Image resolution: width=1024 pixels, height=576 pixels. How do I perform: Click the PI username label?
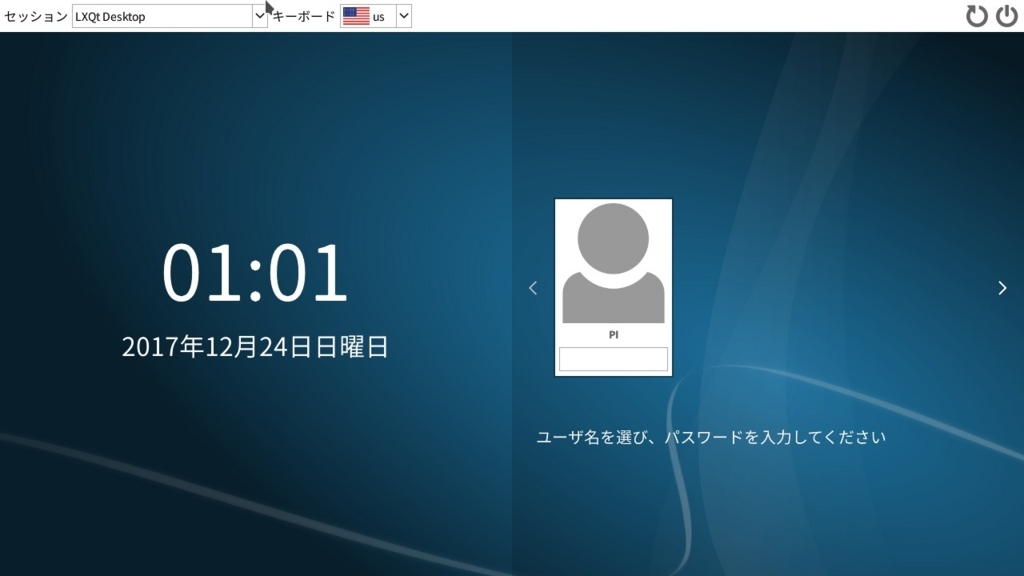(613, 334)
